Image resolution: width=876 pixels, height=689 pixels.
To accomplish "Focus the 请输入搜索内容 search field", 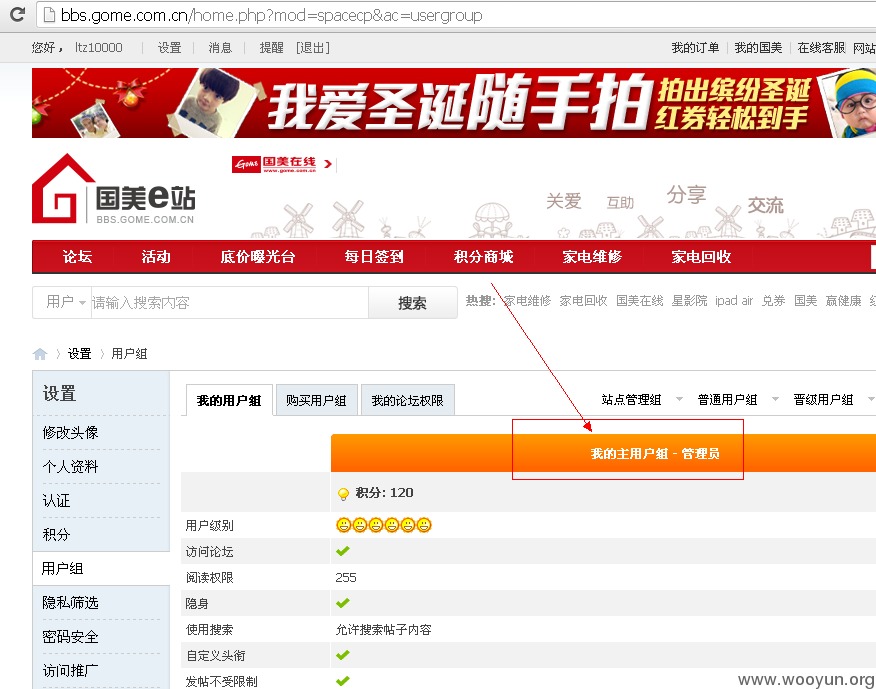I will [229, 302].
